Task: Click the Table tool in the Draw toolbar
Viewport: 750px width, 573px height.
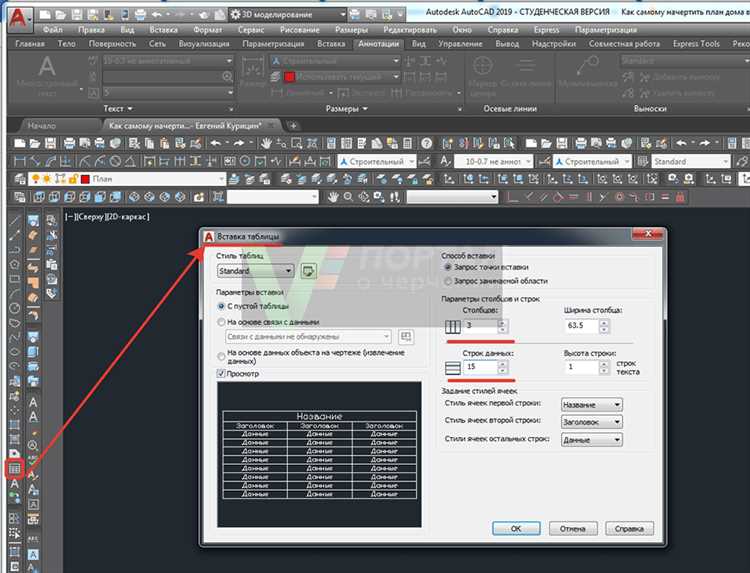Action: [14, 469]
